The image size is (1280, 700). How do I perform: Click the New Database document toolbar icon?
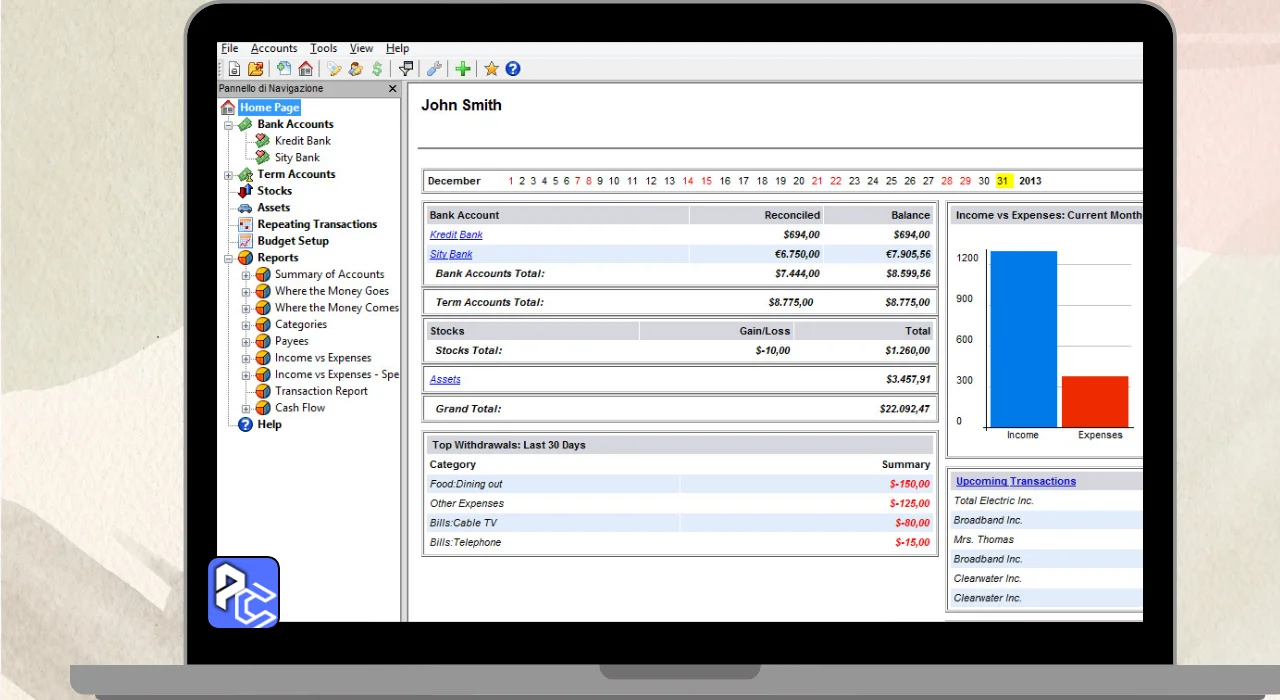click(234, 69)
